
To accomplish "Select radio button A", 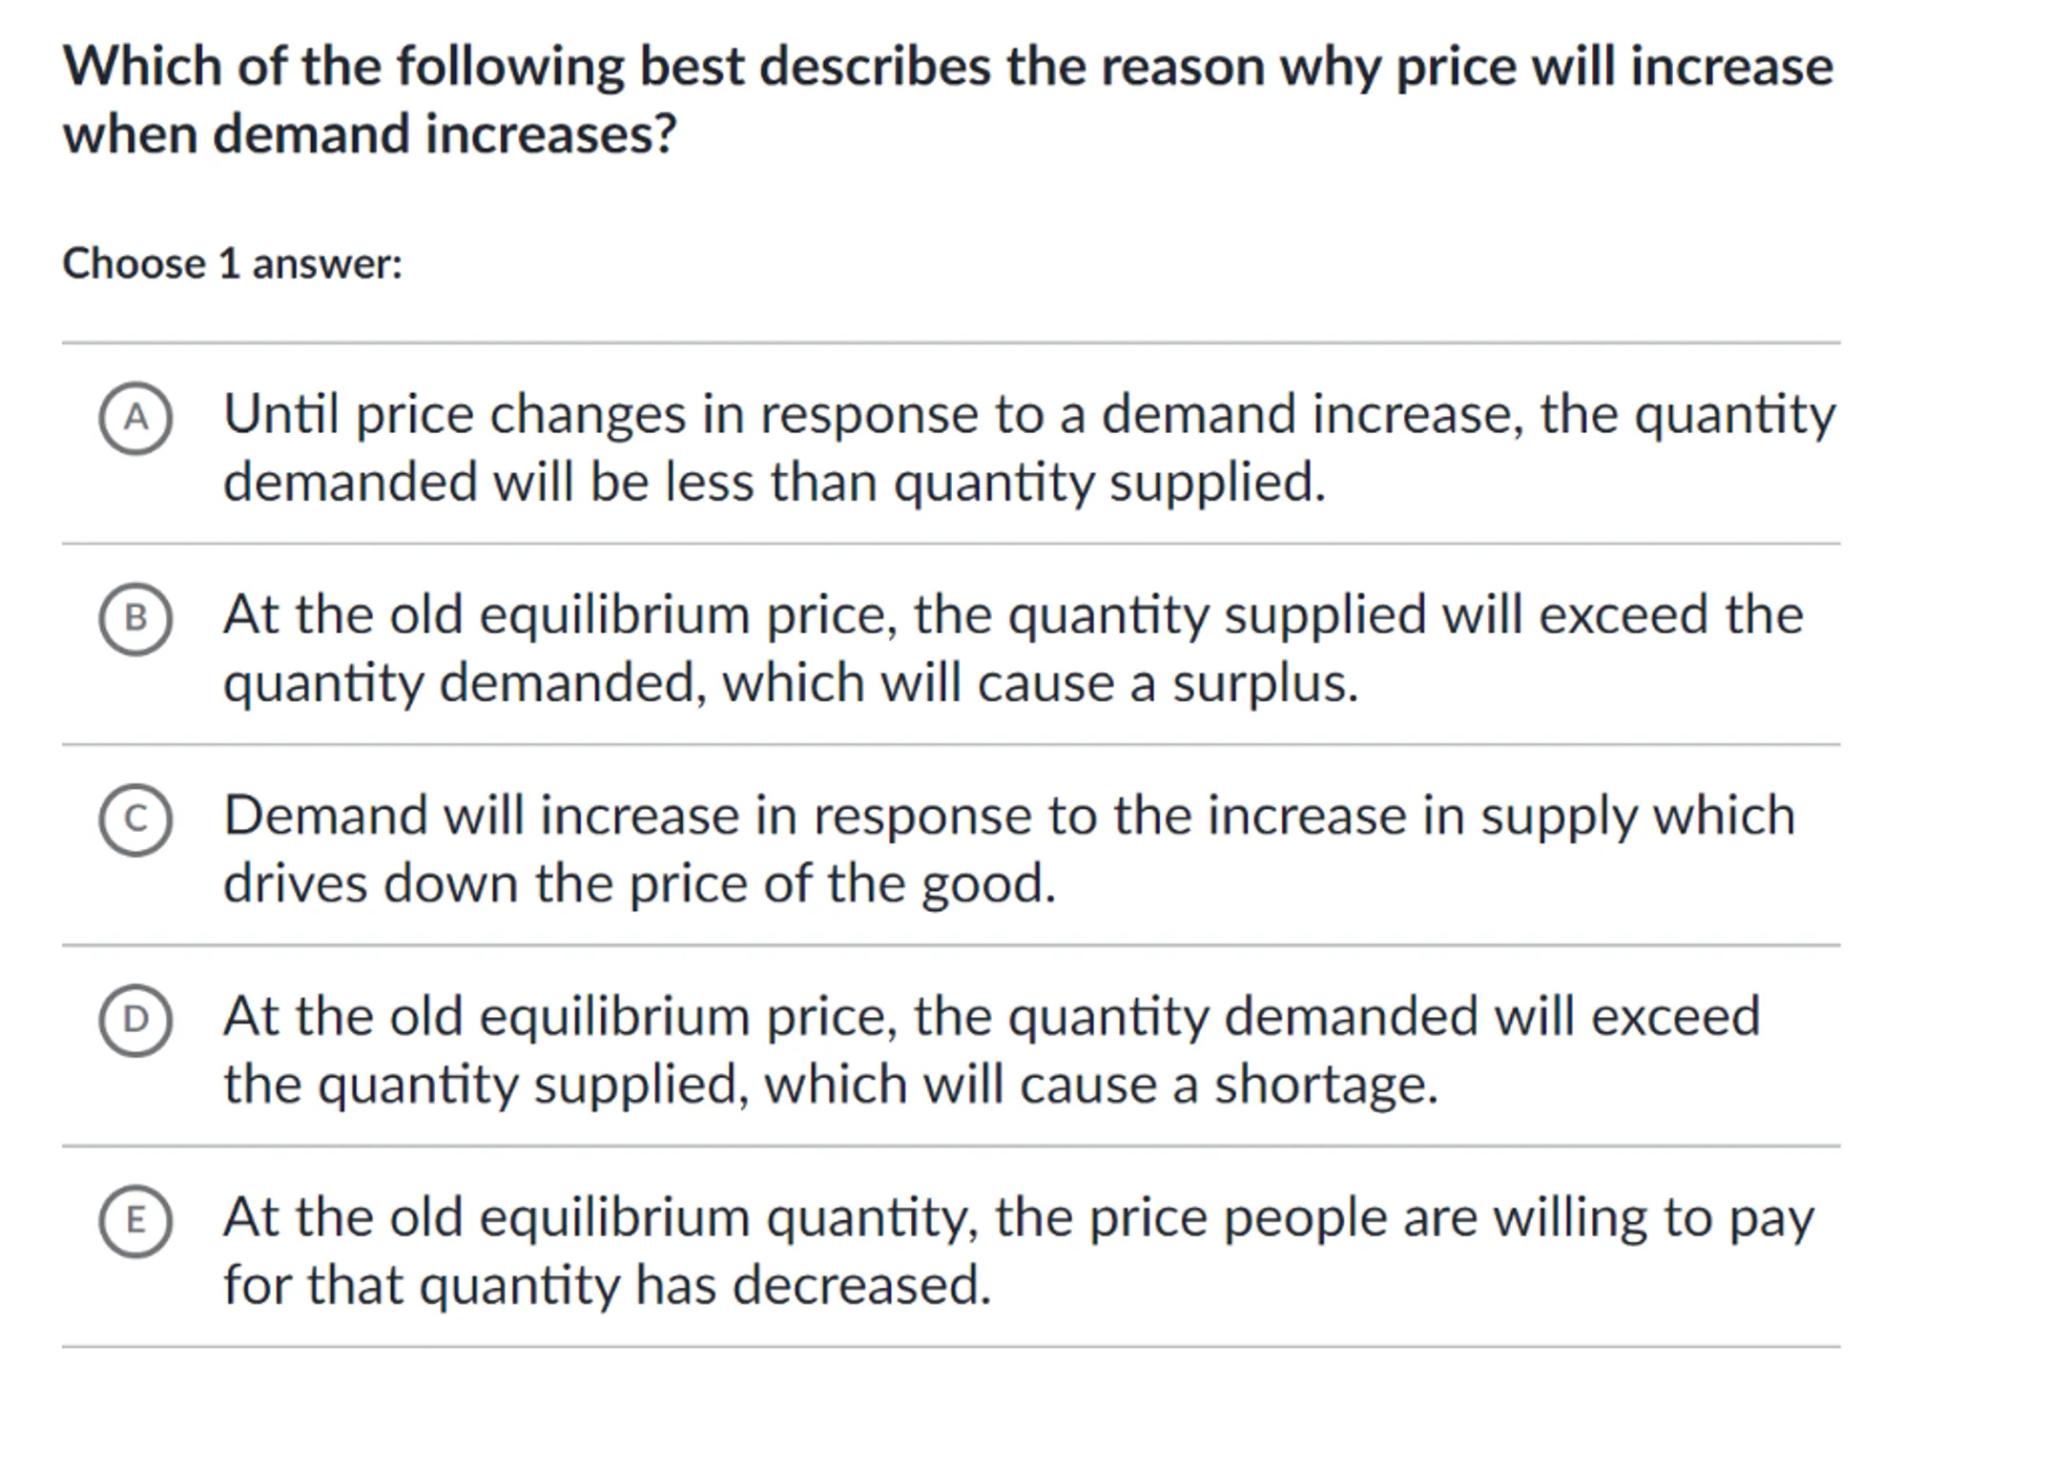I will [x=135, y=418].
